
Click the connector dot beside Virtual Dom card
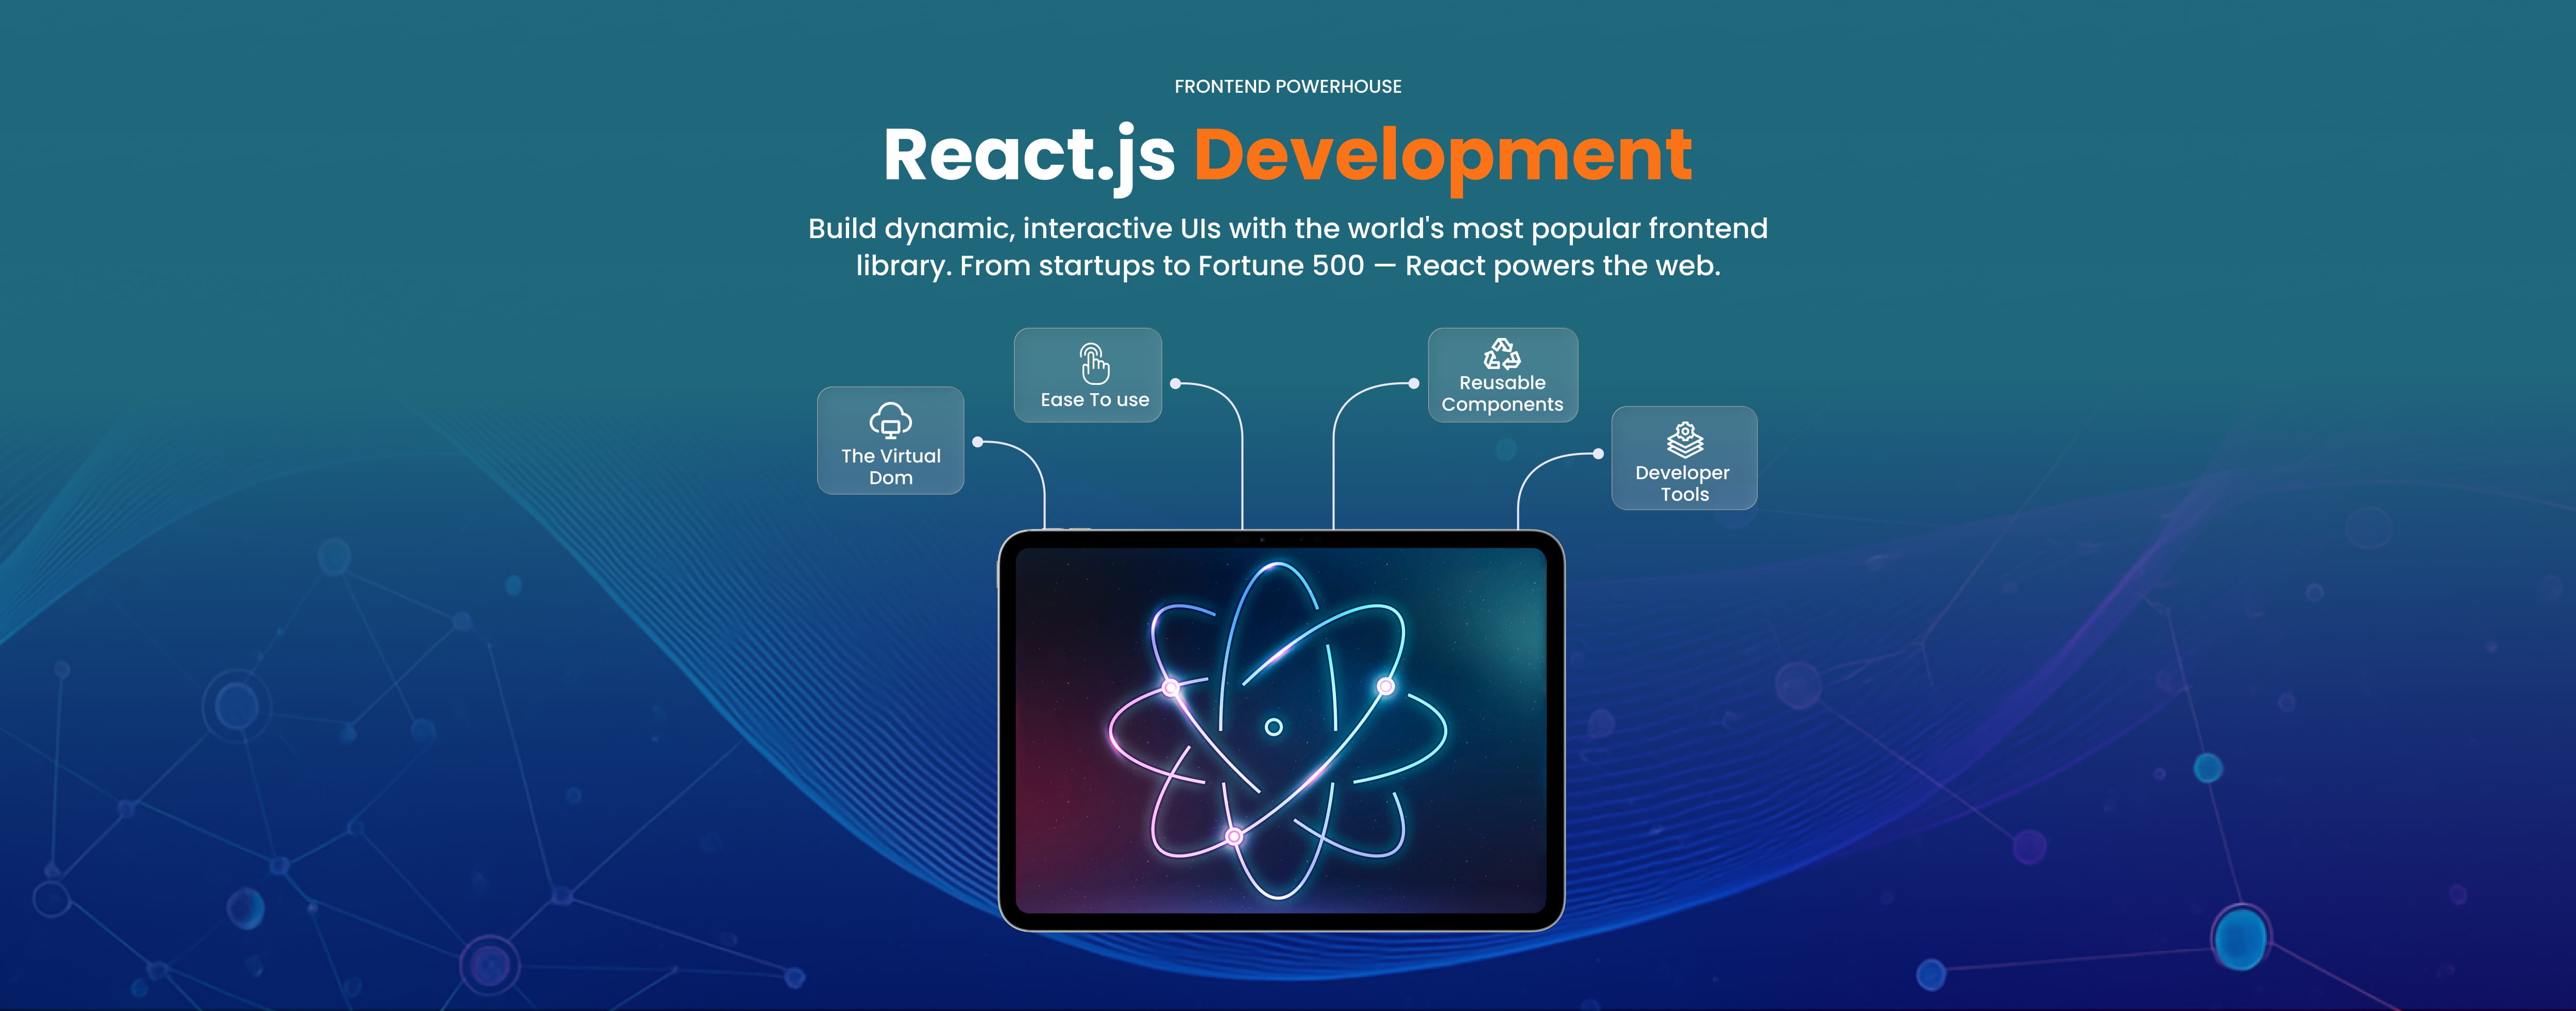tap(977, 441)
